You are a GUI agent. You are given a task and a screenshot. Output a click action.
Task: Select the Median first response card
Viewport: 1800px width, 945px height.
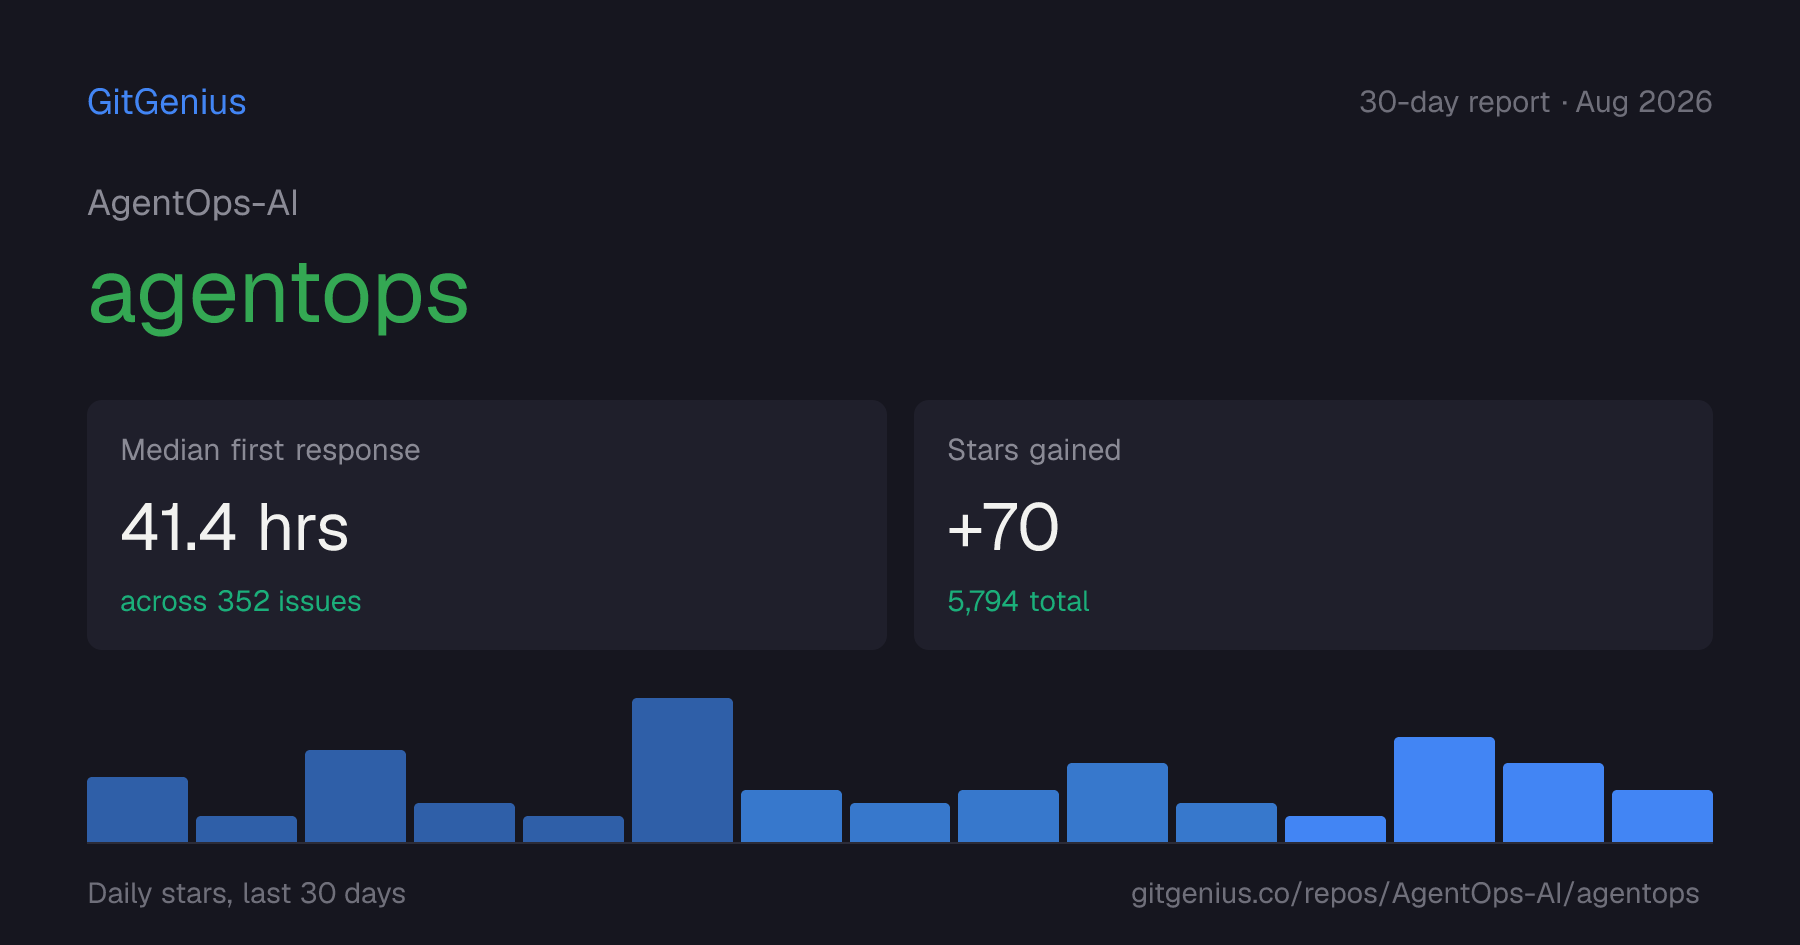click(487, 525)
